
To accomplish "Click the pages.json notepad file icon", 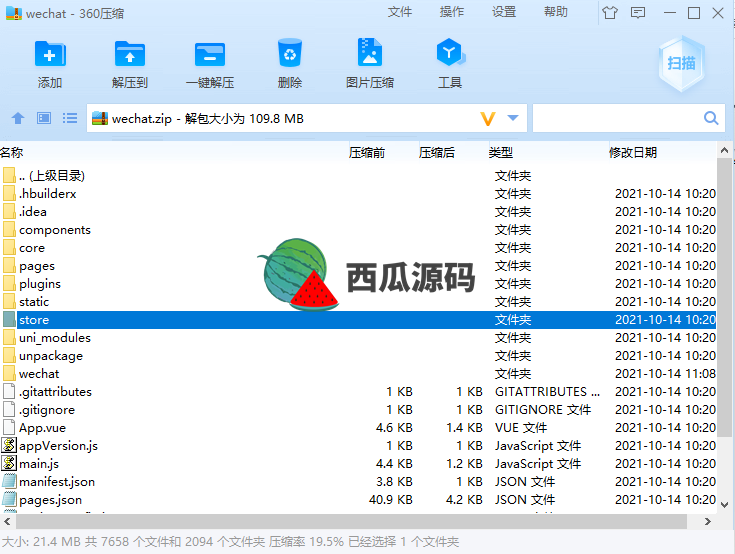I will pos(9,499).
